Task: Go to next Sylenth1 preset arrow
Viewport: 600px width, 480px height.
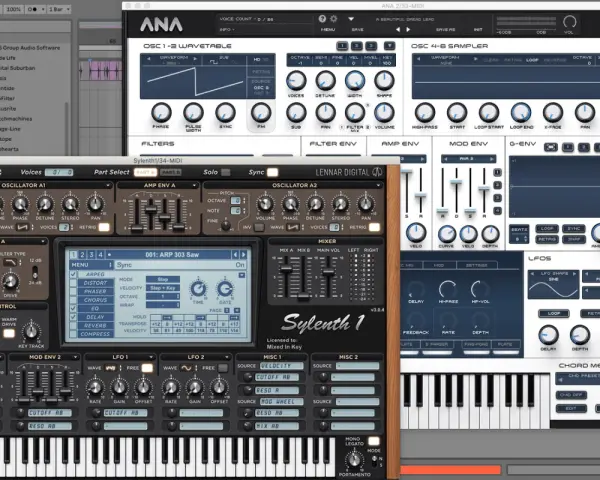Action: tap(244, 255)
